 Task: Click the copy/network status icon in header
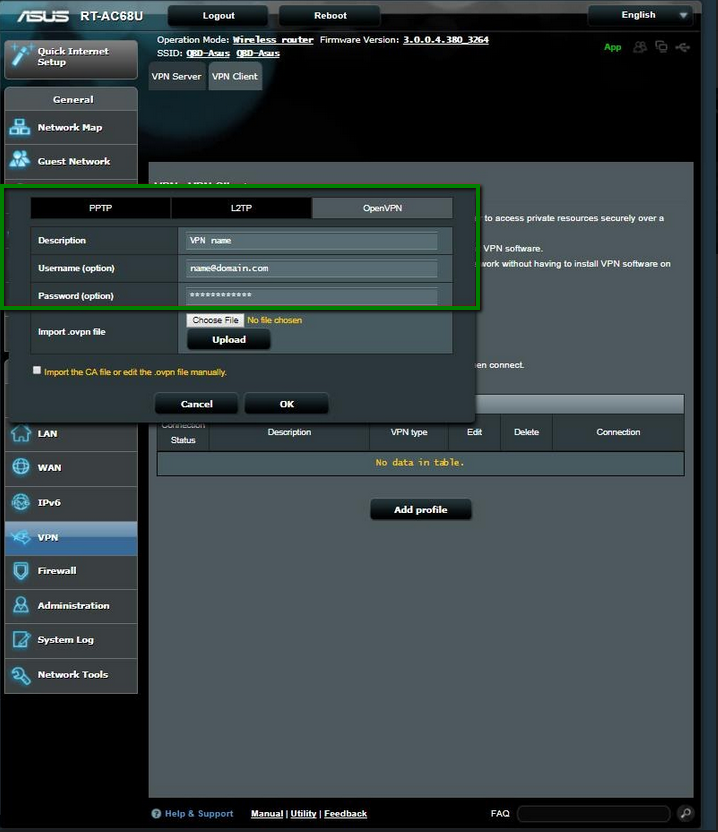[661, 47]
